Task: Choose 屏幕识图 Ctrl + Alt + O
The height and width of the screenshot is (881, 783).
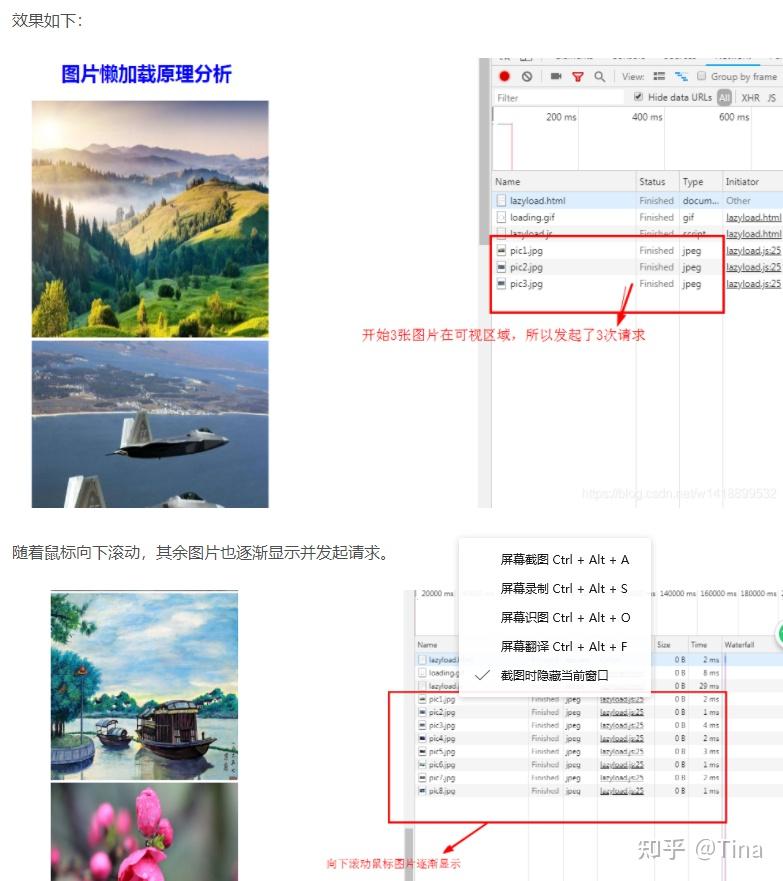Action: [x=565, y=617]
